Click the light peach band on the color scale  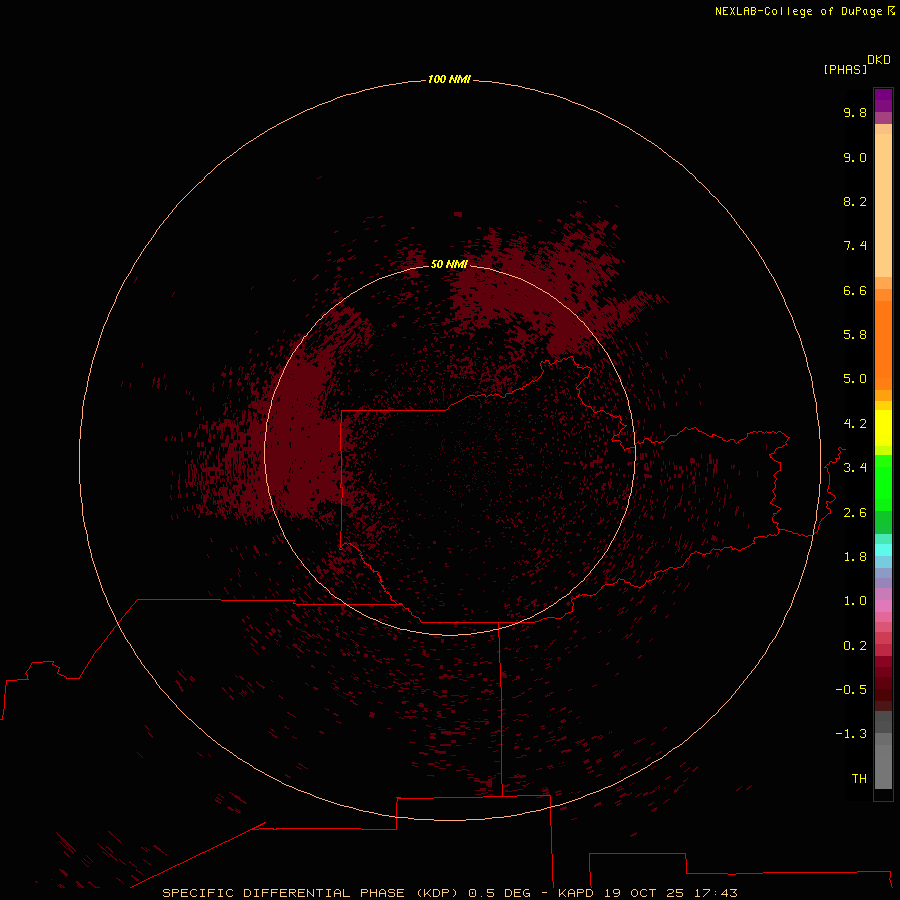pyautogui.click(x=883, y=205)
